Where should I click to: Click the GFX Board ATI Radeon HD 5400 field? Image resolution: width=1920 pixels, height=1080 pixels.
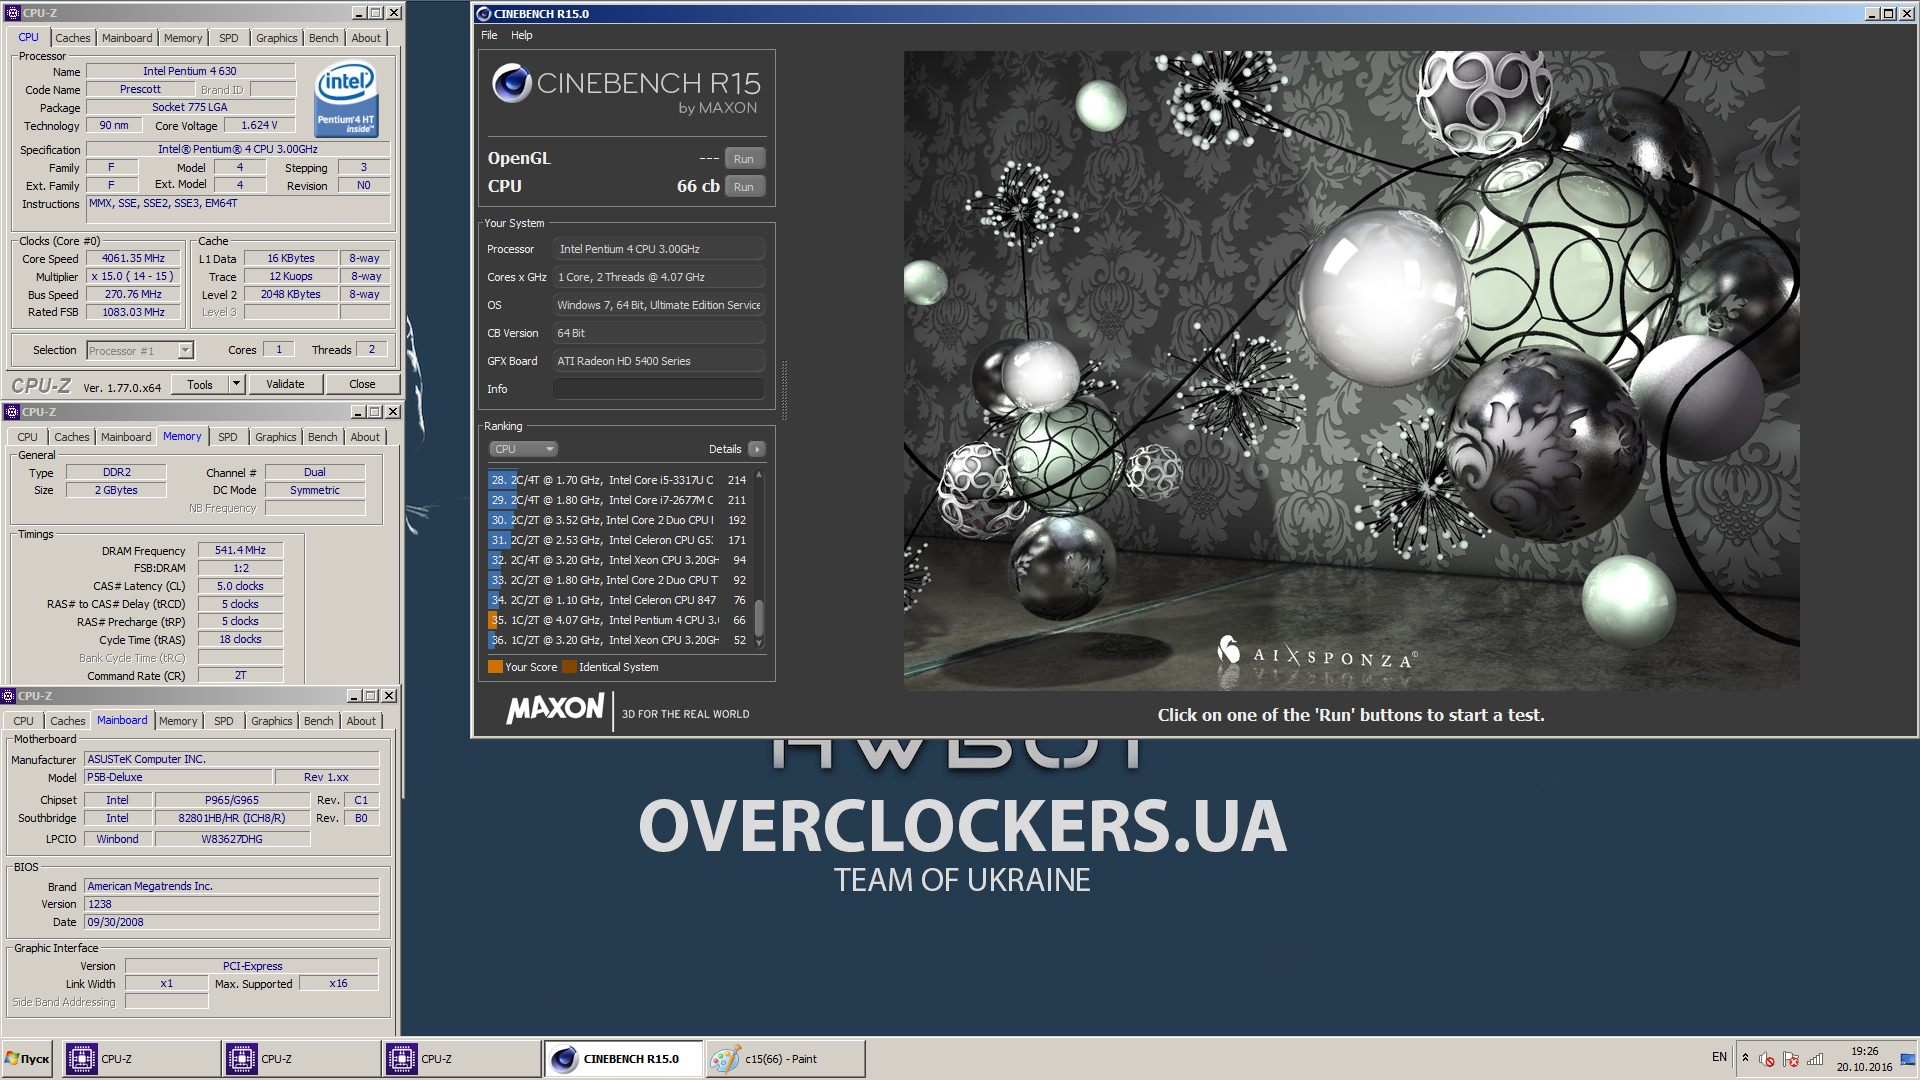(x=659, y=361)
